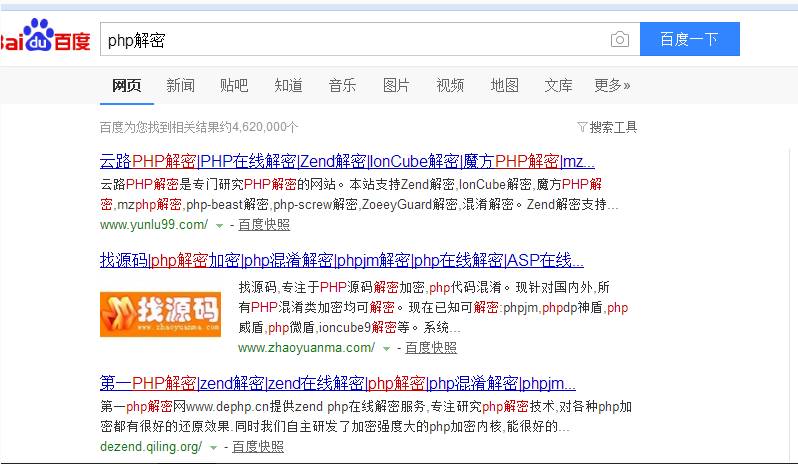Screen dimensions: 798x464
Task: Open the 贴吧 tab
Action: [x=234, y=85]
